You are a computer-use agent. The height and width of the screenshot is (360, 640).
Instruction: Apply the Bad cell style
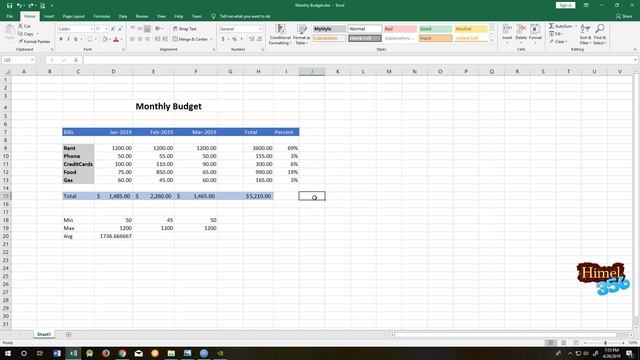point(400,29)
